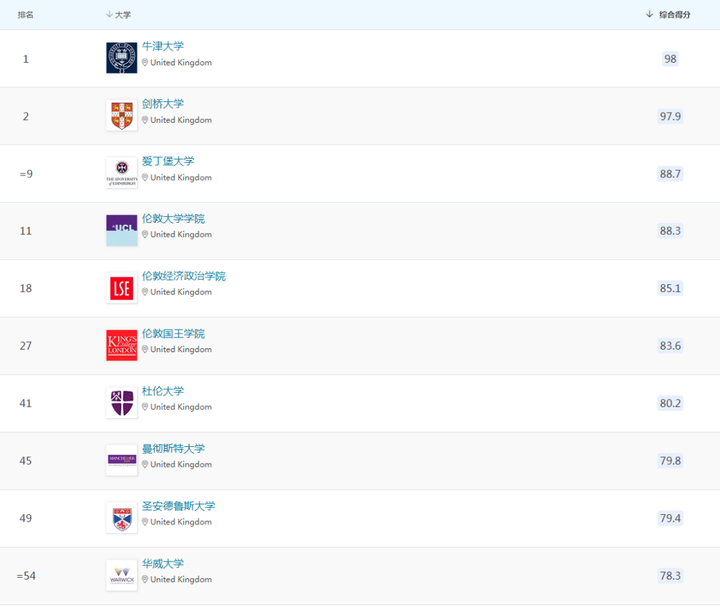The image size is (720, 607).
Task: Click location pin icon under 伦敦国王学院
Action: tap(145, 349)
